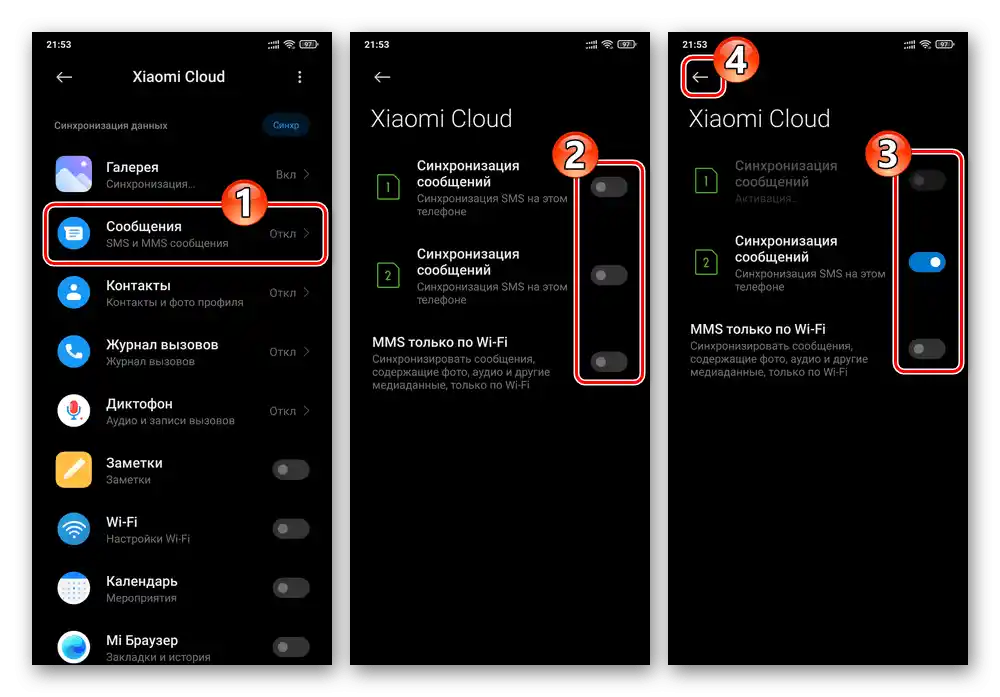
Task: Expand Диктофон chevron next to Откл
Action: (307, 411)
